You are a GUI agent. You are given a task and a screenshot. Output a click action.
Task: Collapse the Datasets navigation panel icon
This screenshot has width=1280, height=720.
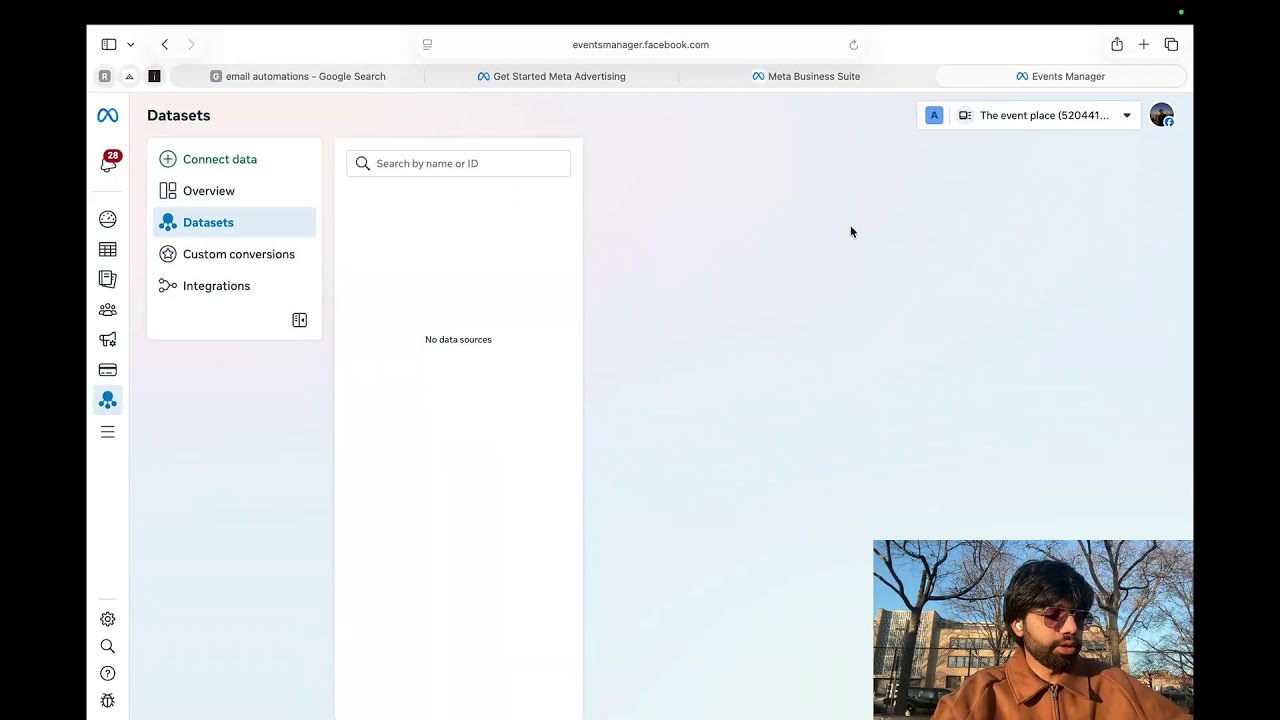click(299, 320)
